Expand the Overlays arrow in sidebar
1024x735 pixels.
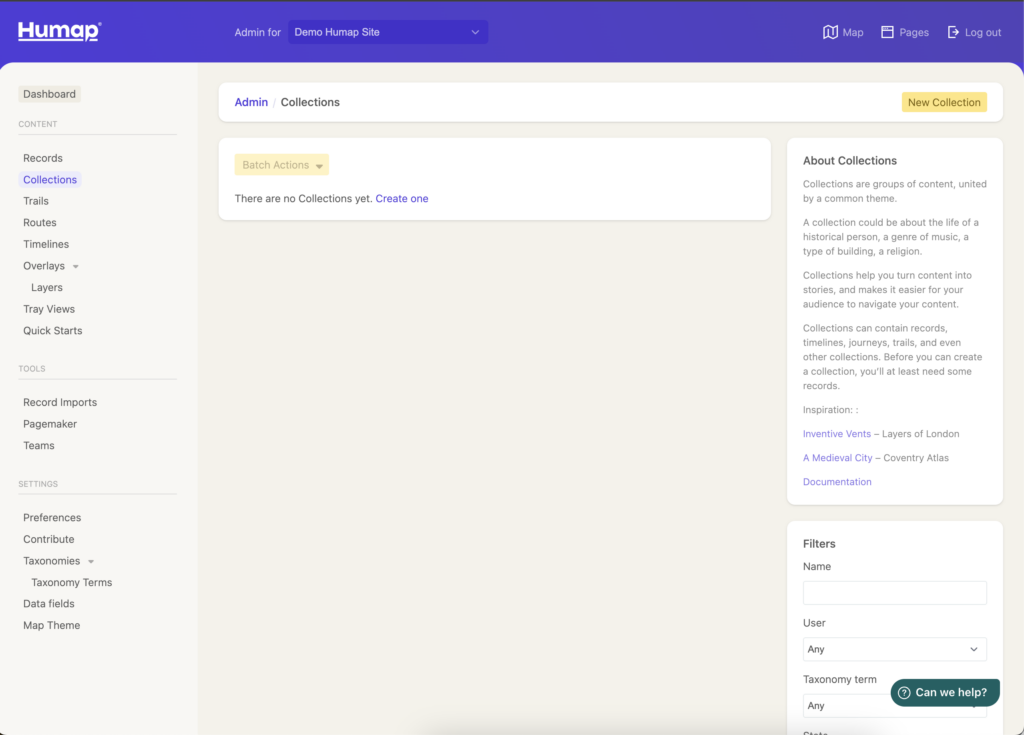pyautogui.click(x=76, y=267)
